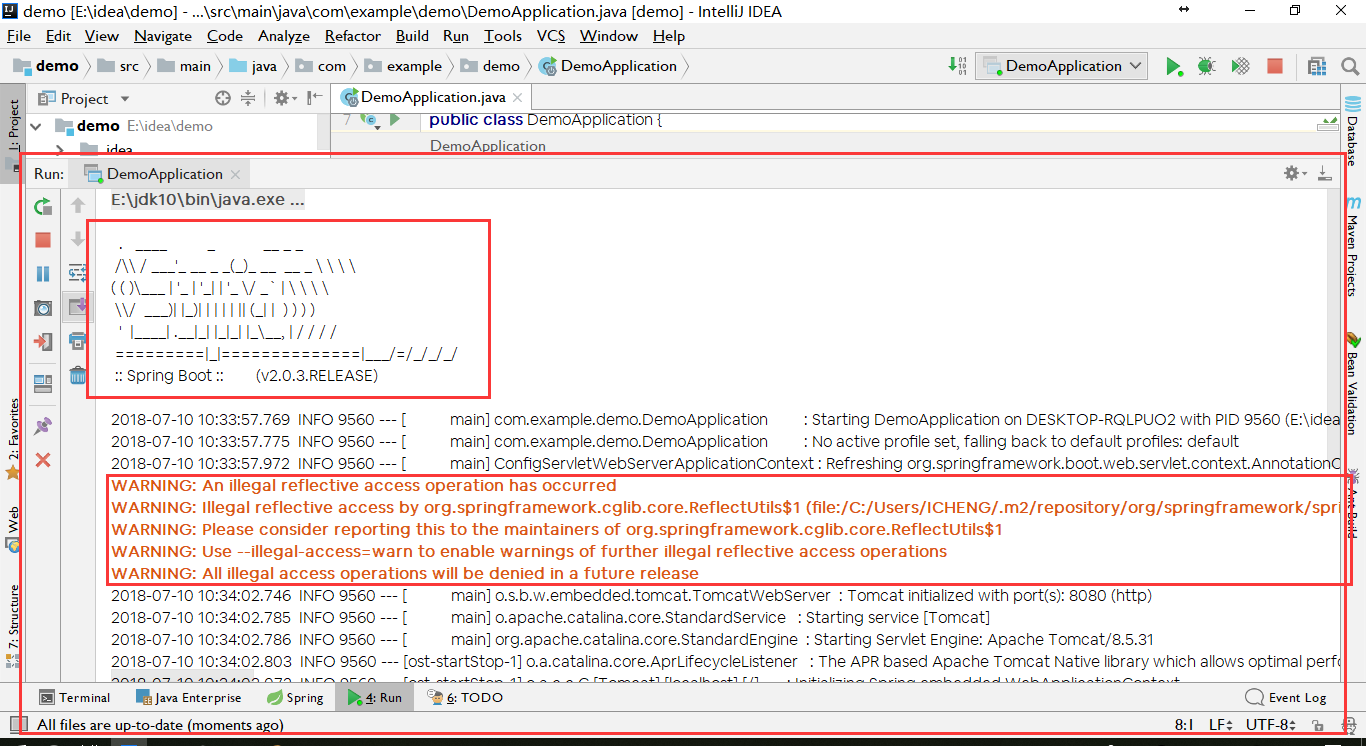Viewport: 1366px width, 746px height.
Task: Open the TODO tool window
Action: pos(465,697)
